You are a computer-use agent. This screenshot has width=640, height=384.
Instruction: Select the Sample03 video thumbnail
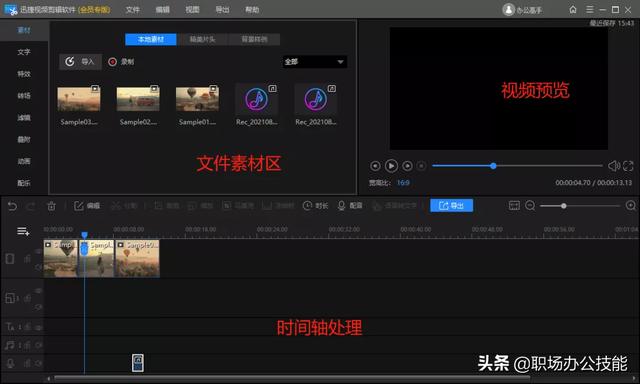pos(79,99)
